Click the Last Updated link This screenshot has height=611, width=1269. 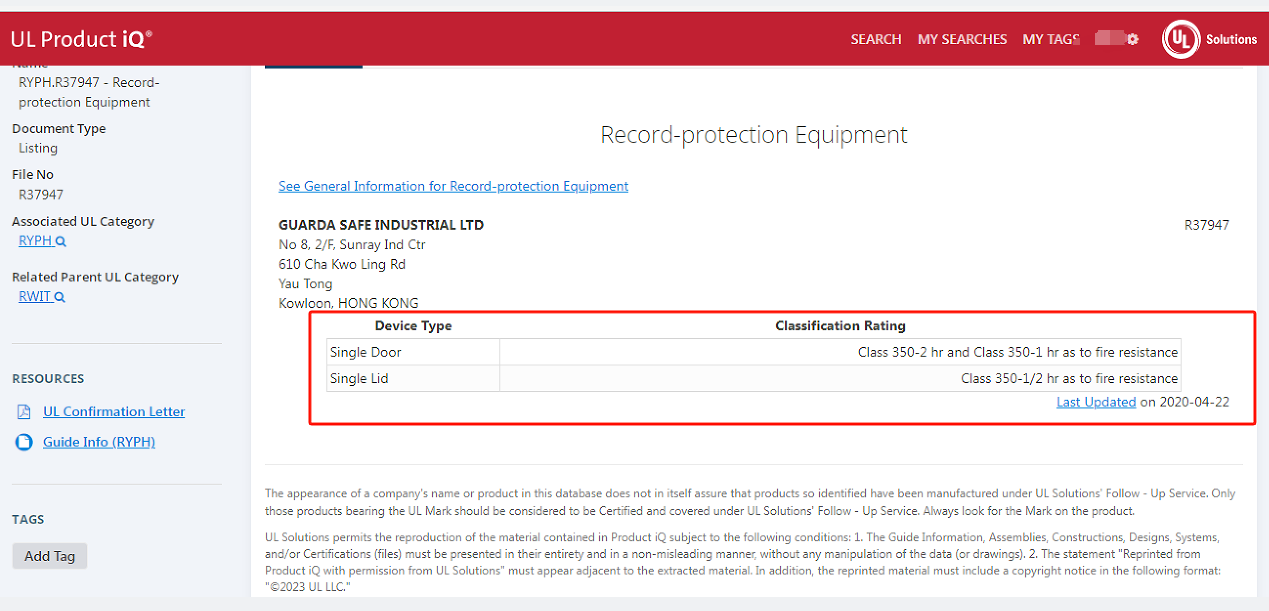point(1096,402)
